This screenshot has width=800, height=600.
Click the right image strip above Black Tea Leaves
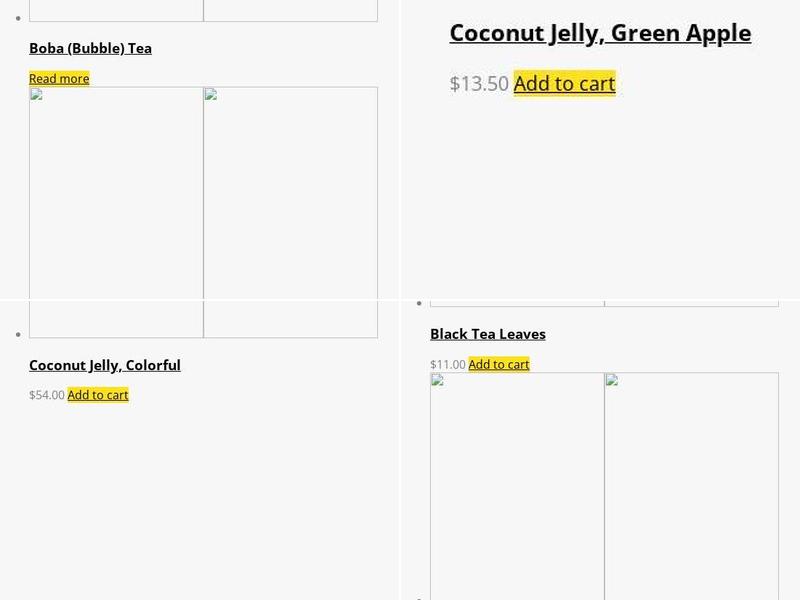coord(691,301)
